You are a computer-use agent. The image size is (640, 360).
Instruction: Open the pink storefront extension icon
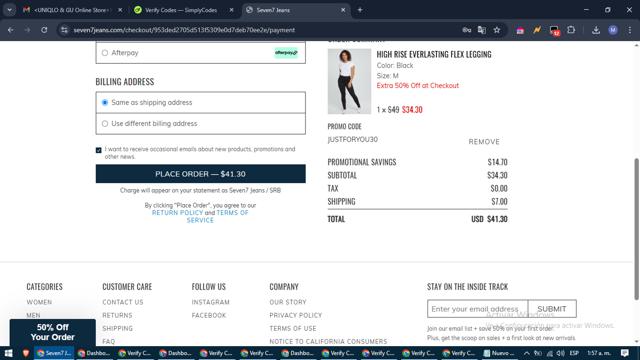(520, 30)
